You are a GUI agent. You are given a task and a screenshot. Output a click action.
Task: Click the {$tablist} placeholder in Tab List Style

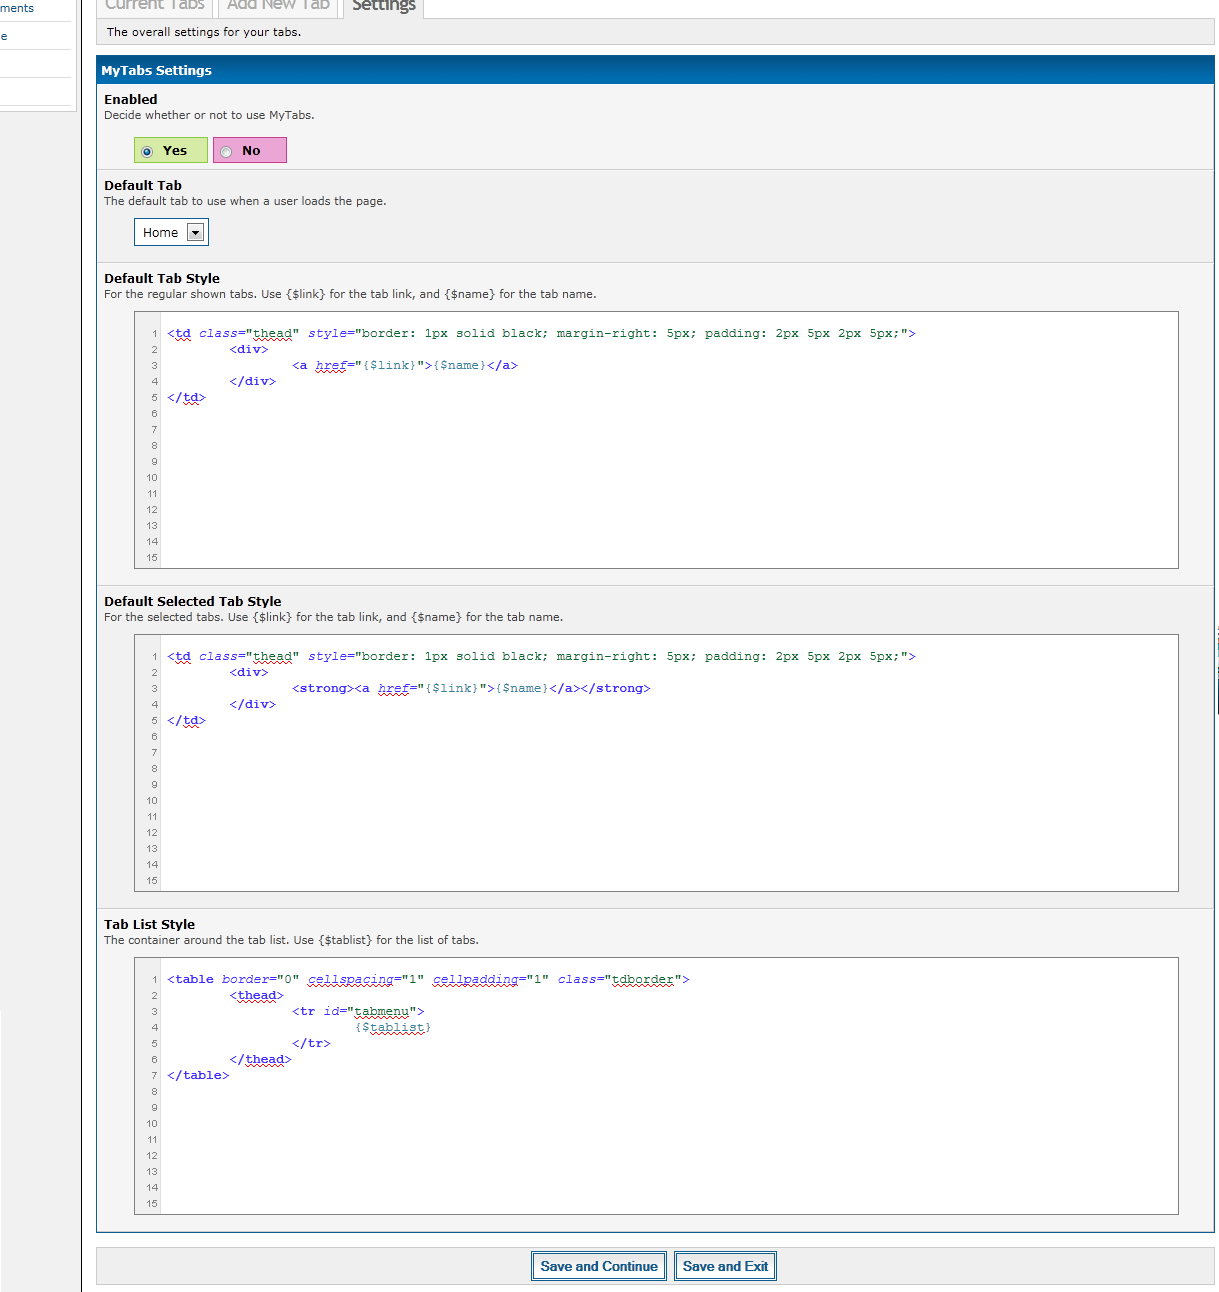tap(392, 1028)
